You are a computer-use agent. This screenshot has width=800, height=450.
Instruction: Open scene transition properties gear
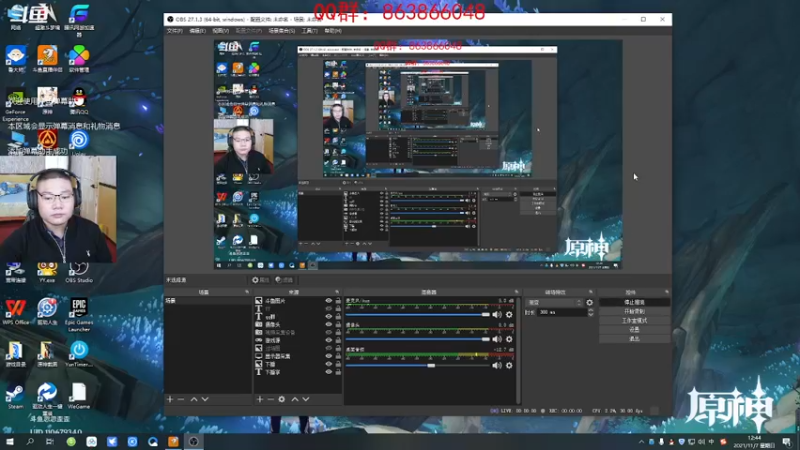pos(589,303)
